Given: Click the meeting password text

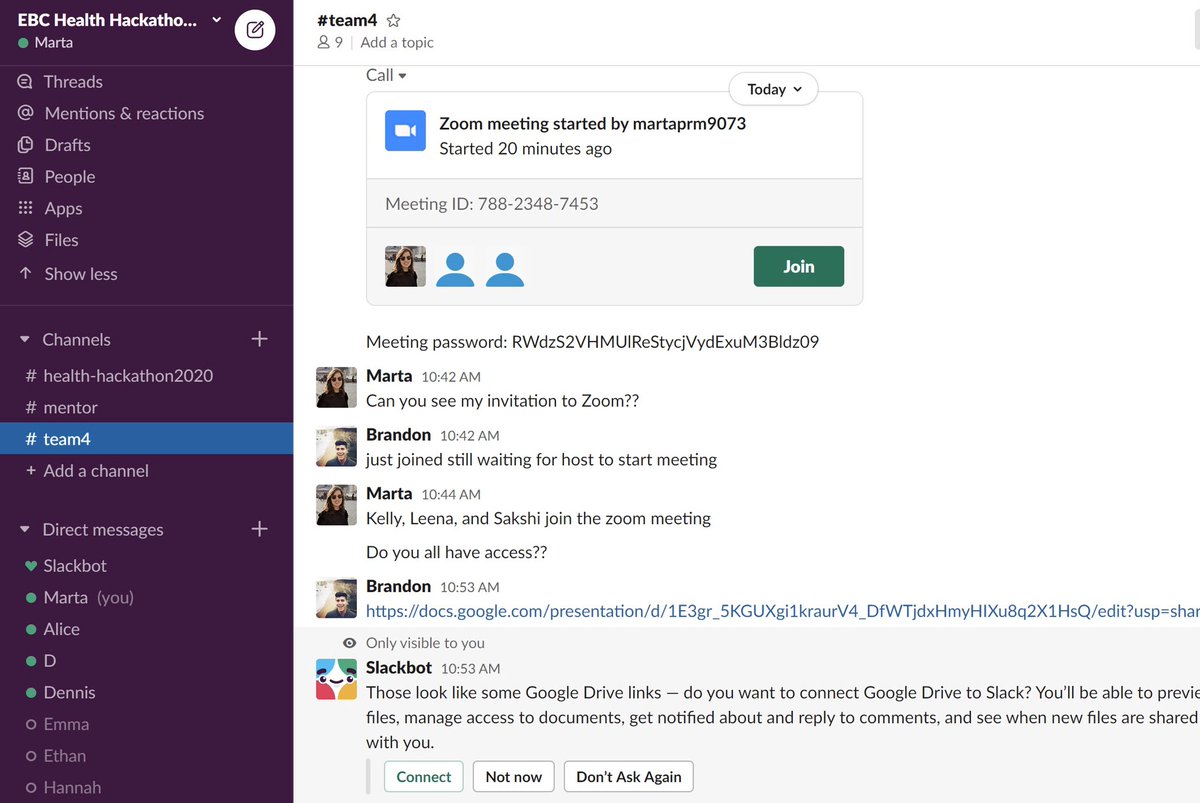Looking at the screenshot, I should click(593, 342).
